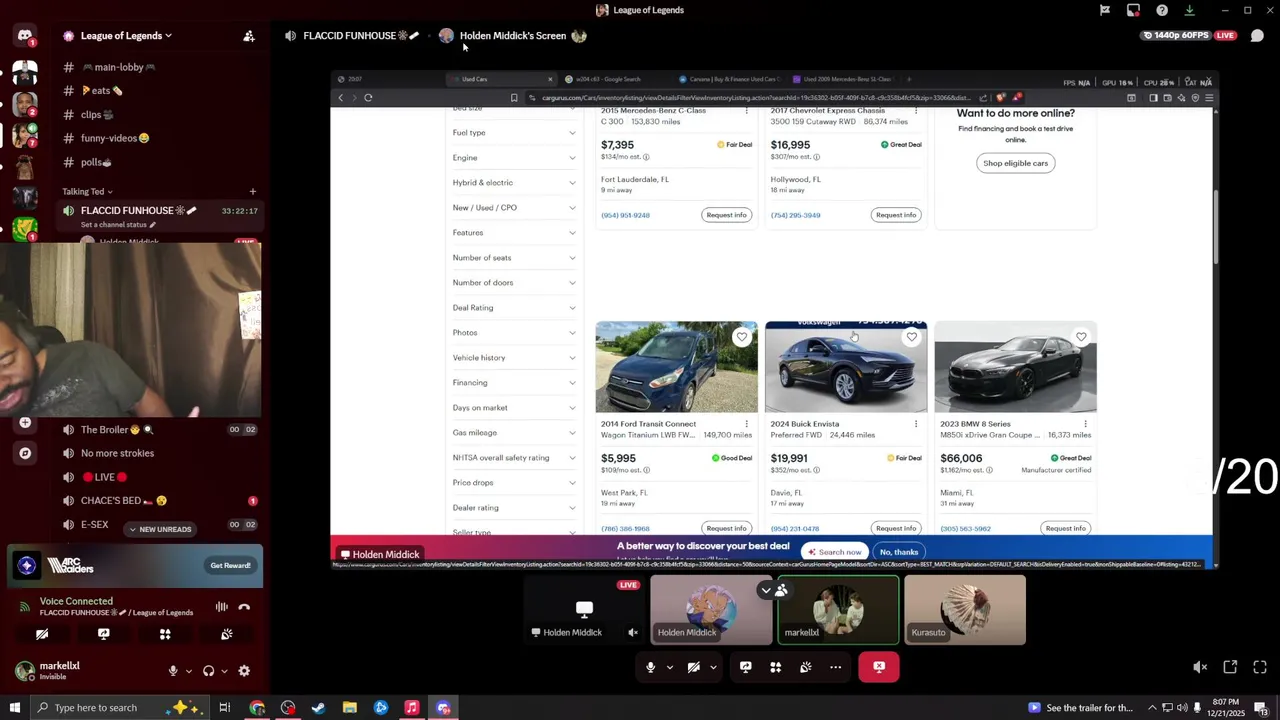Open Discord direct messages home icon
The image size is (1280, 720).
click(25, 37)
